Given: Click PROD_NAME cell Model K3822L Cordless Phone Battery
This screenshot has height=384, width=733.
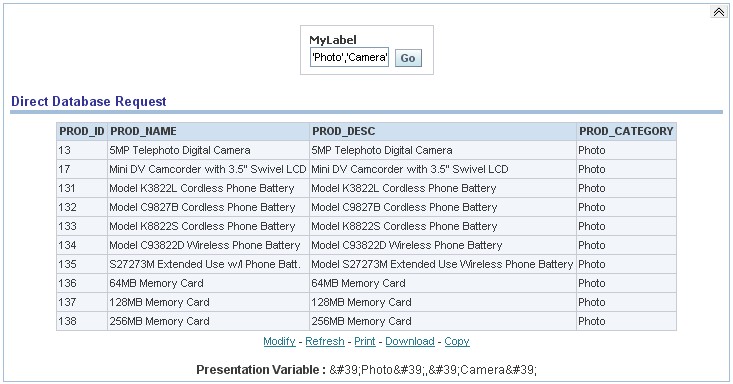Looking at the screenshot, I should (x=208, y=188).
